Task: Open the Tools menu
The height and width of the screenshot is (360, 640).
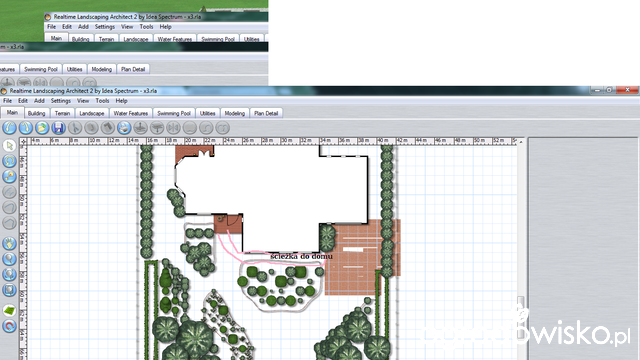Action: [x=102, y=101]
